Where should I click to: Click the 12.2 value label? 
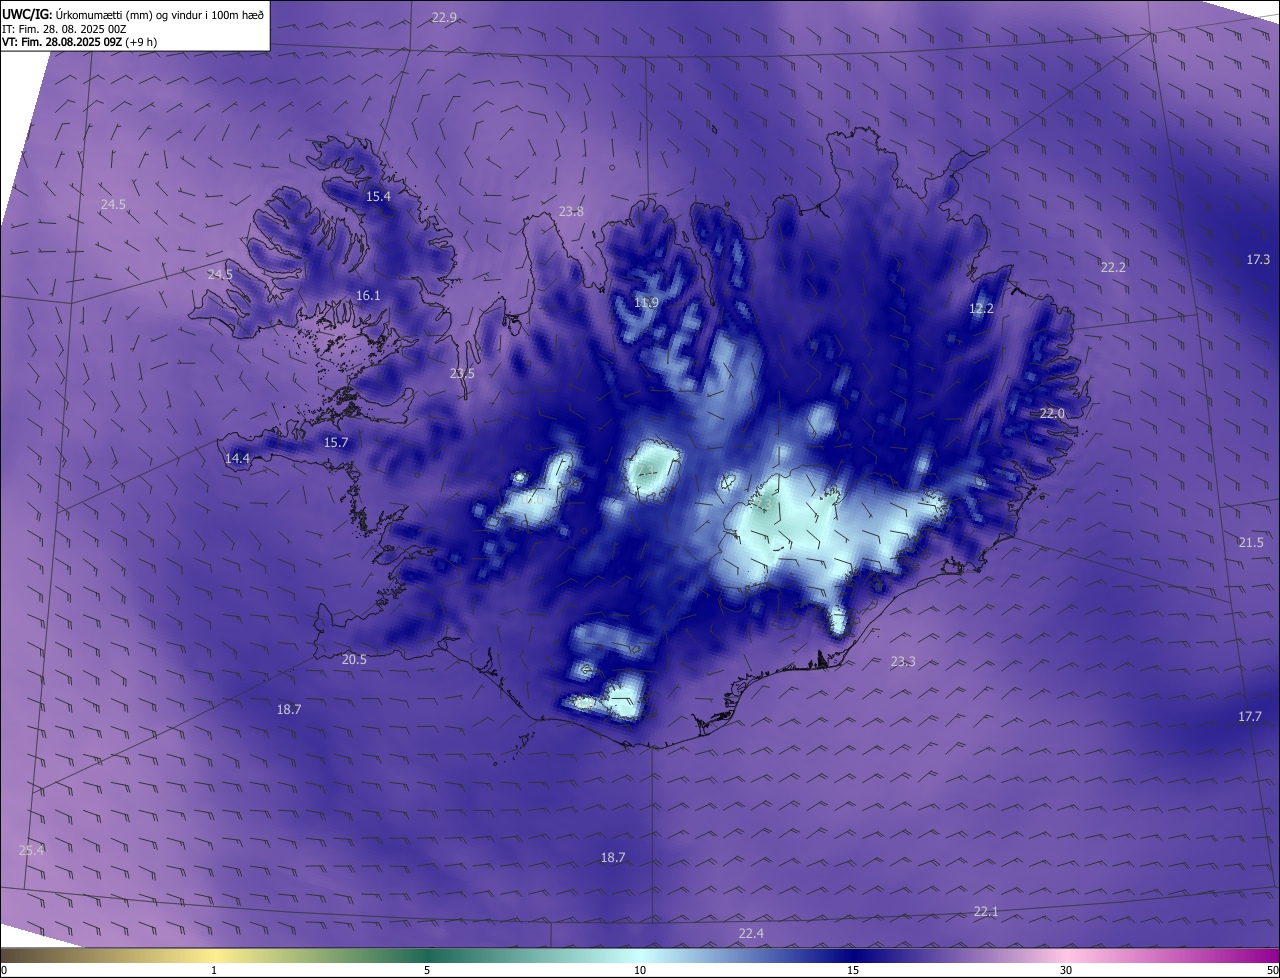[981, 308]
